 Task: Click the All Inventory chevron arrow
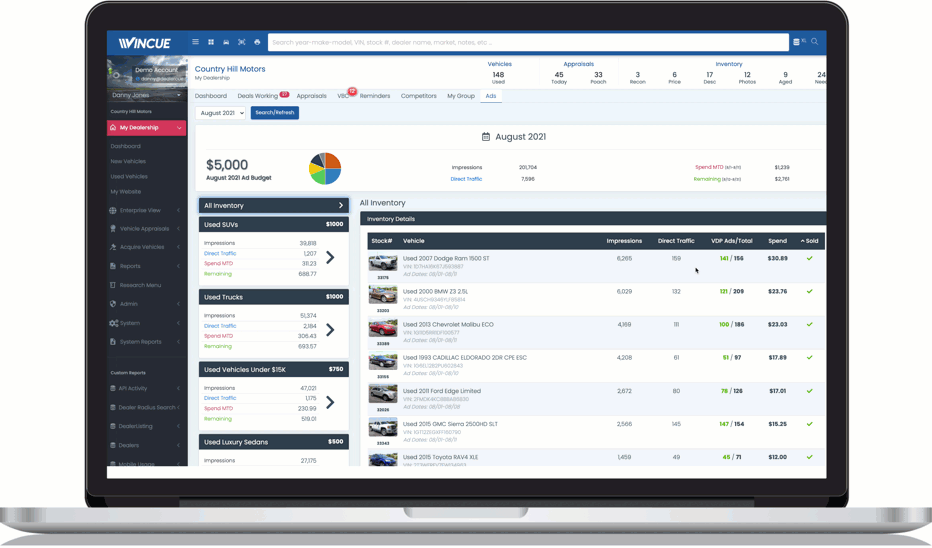(x=341, y=206)
